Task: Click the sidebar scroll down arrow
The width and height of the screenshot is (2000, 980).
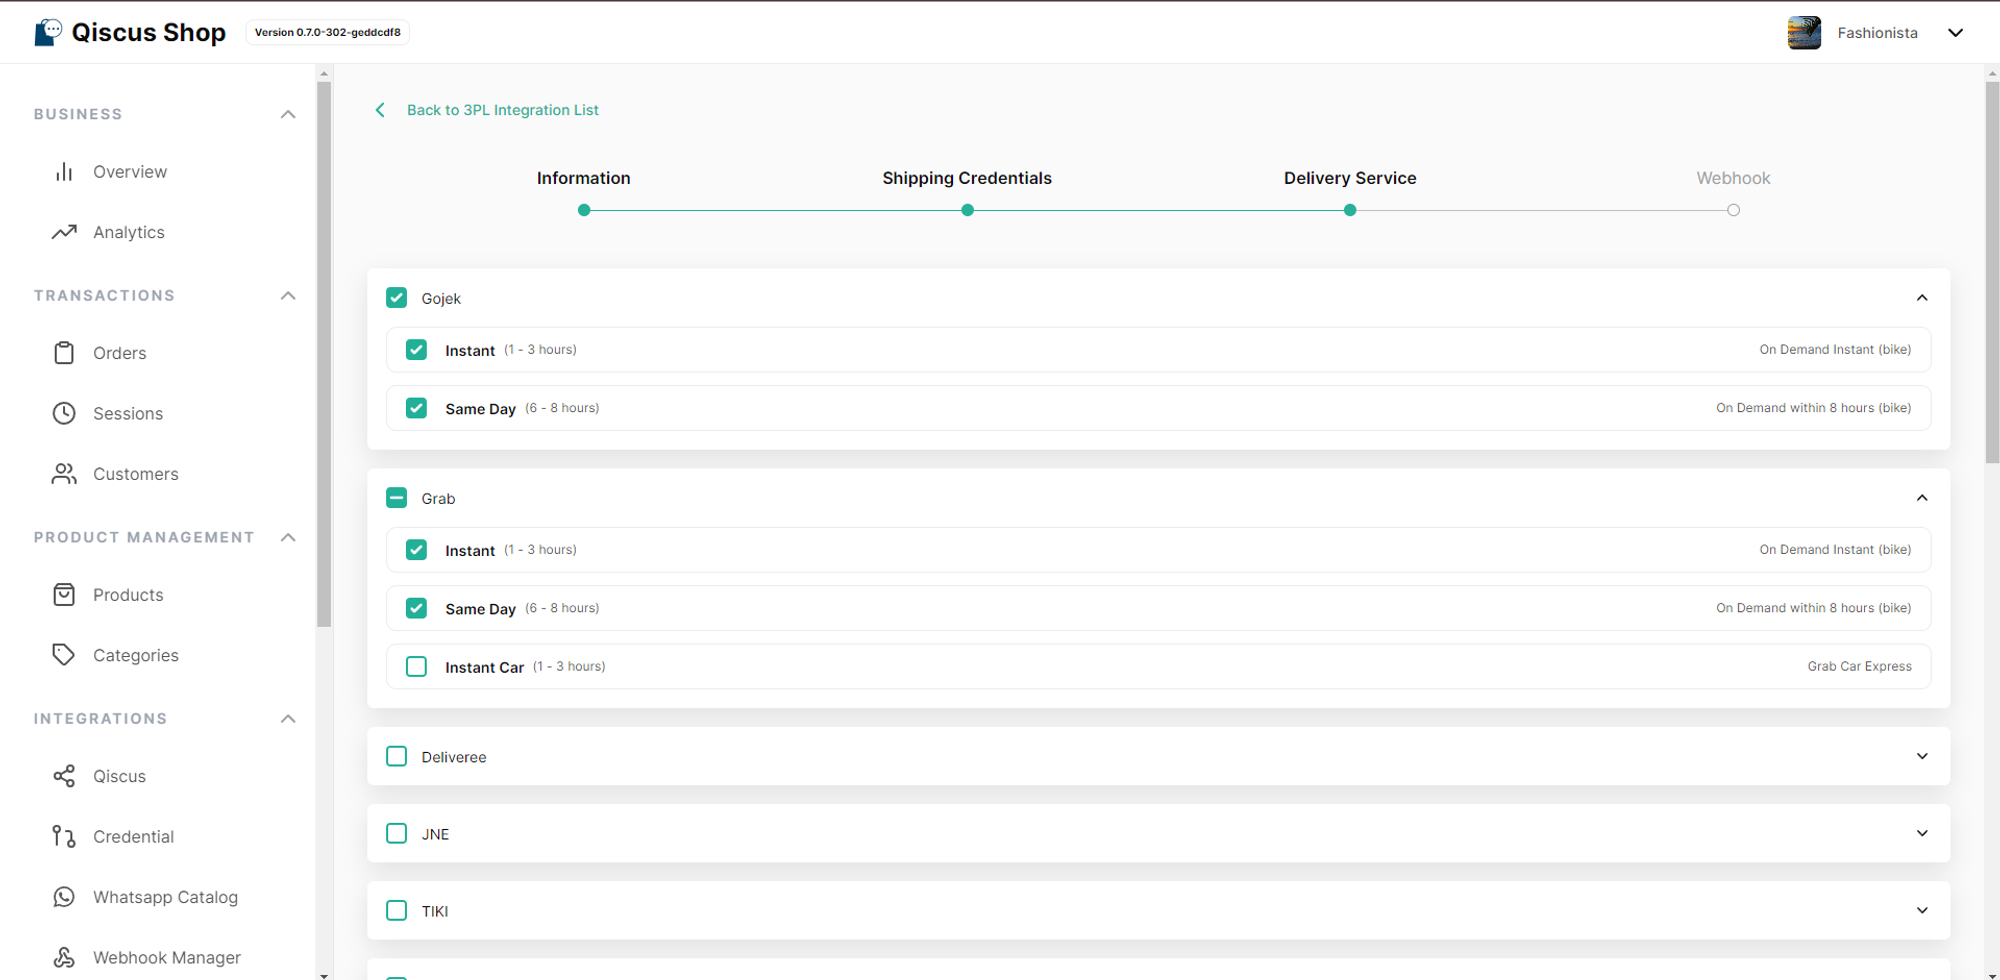Action: tap(324, 974)
